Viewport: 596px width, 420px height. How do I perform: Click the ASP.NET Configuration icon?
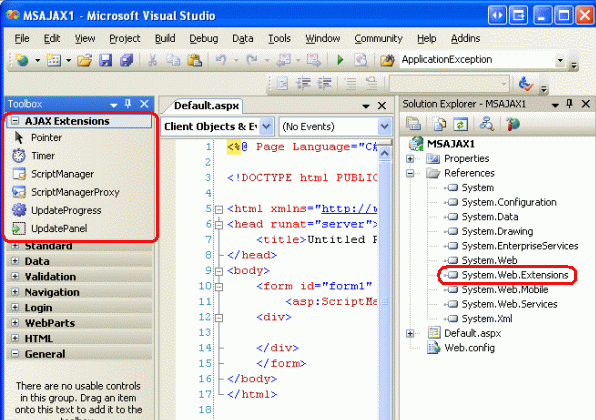pos(513,124)
